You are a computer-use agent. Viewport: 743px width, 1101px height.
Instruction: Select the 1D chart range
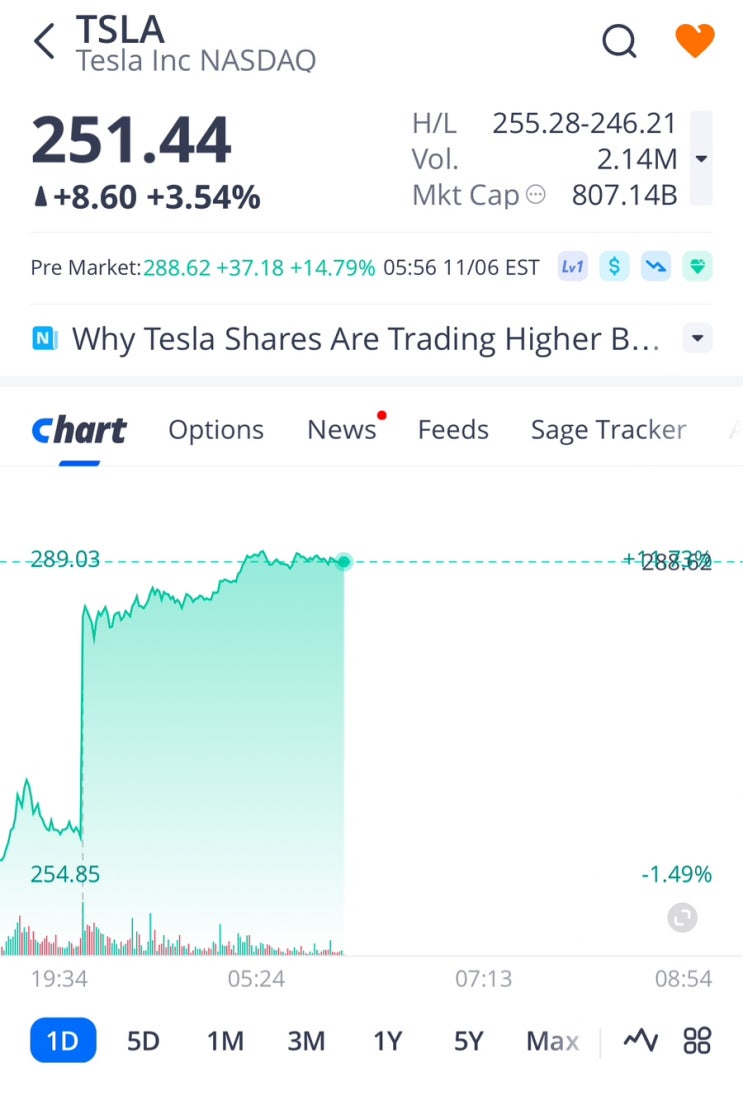[x=63, y=1041]
